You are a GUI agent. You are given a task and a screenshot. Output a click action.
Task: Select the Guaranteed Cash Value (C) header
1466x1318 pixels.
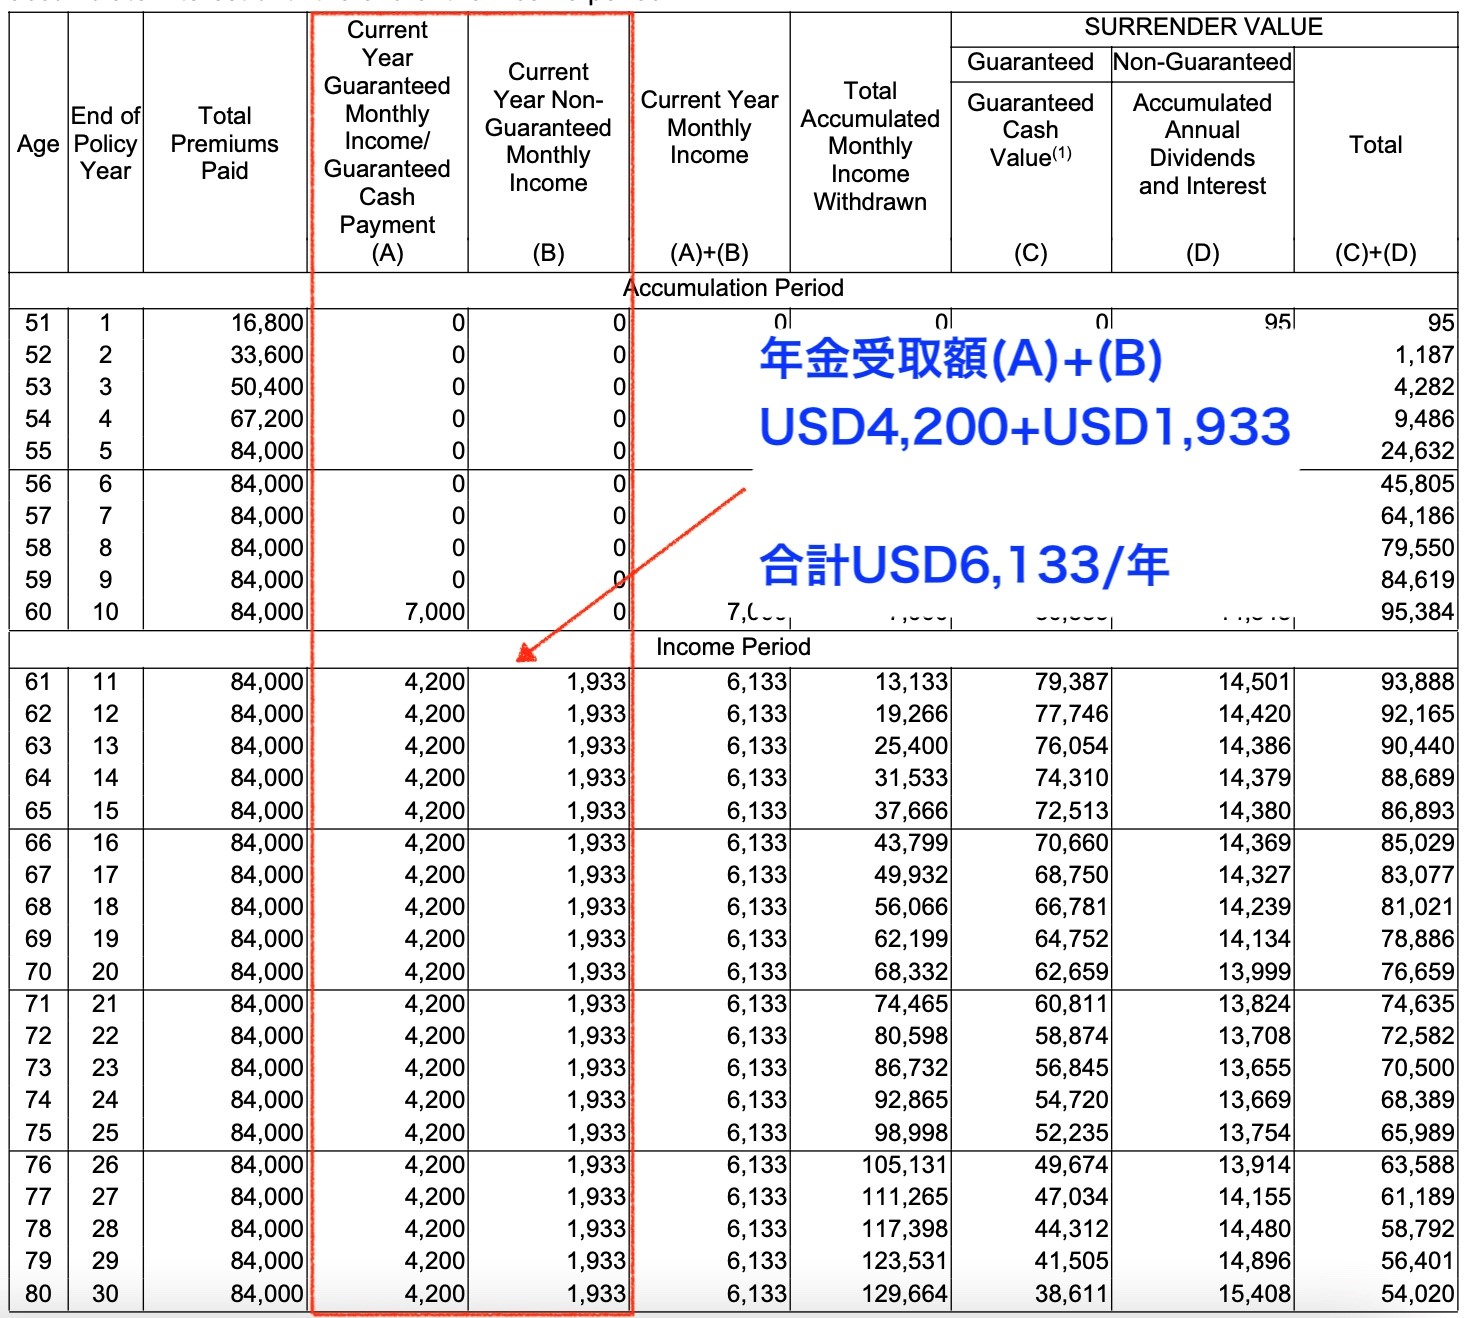point(1030,131)
